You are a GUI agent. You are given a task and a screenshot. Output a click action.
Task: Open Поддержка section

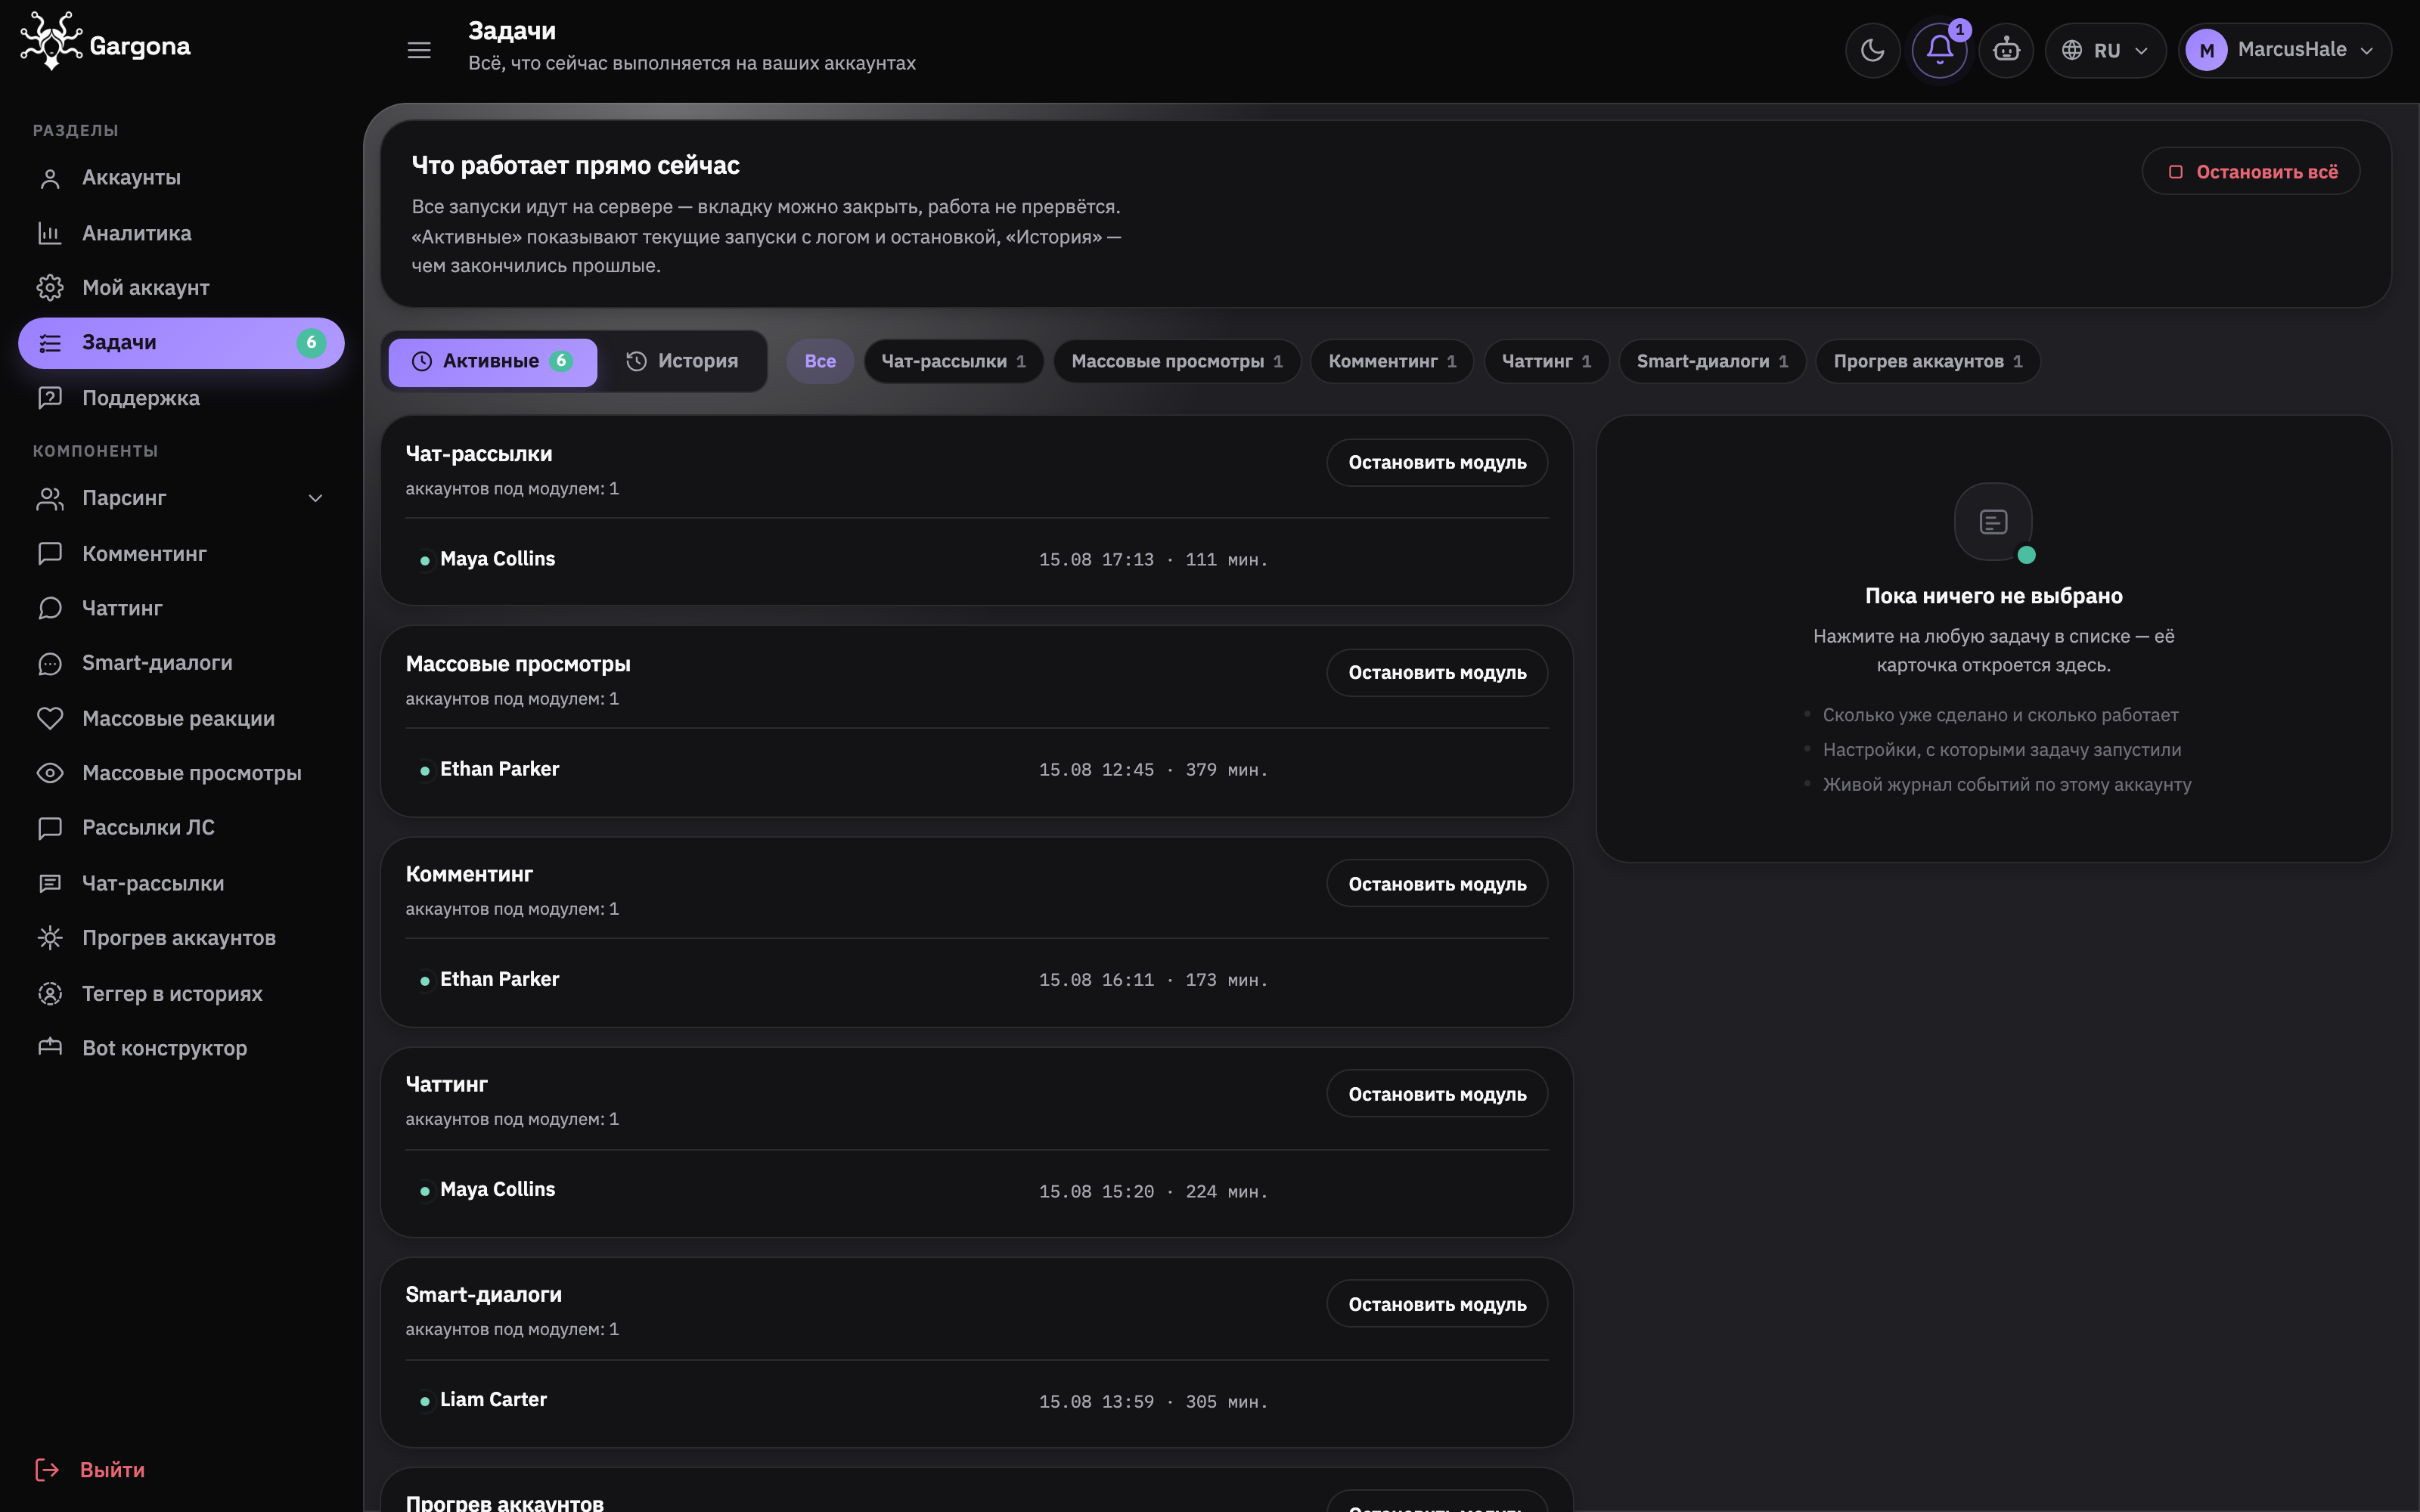pos(181,398)
